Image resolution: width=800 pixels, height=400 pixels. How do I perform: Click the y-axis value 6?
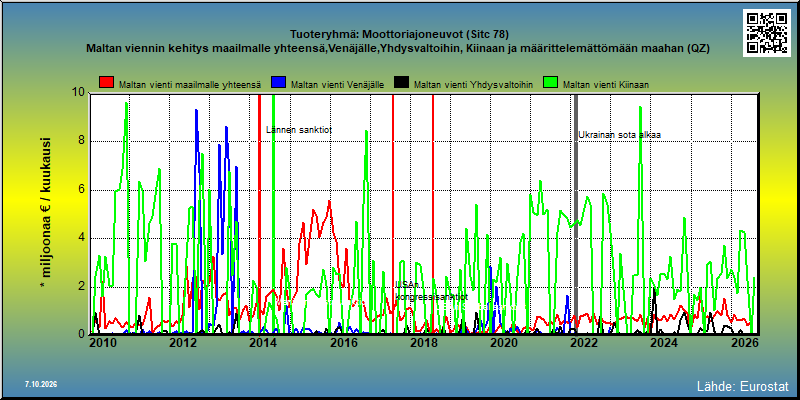pyautogui.click(x=82, y=190)
